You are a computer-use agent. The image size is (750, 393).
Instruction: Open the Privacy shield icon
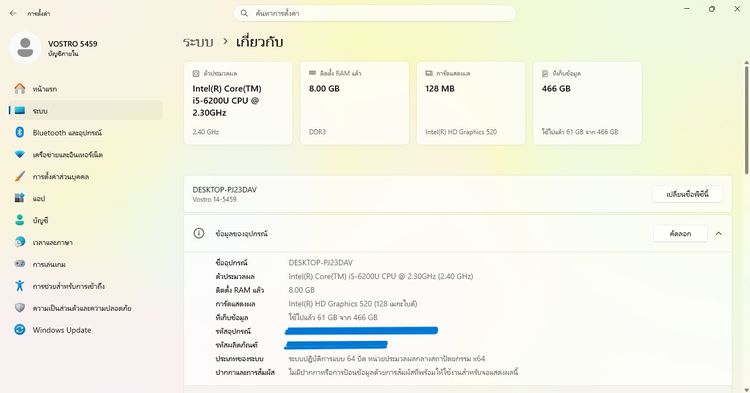(x=20, y=308)
